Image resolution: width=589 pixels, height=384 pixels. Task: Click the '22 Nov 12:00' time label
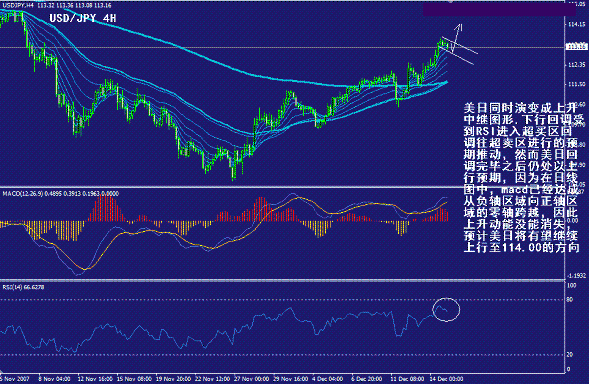pyautogui.click(x=212, y=379)
